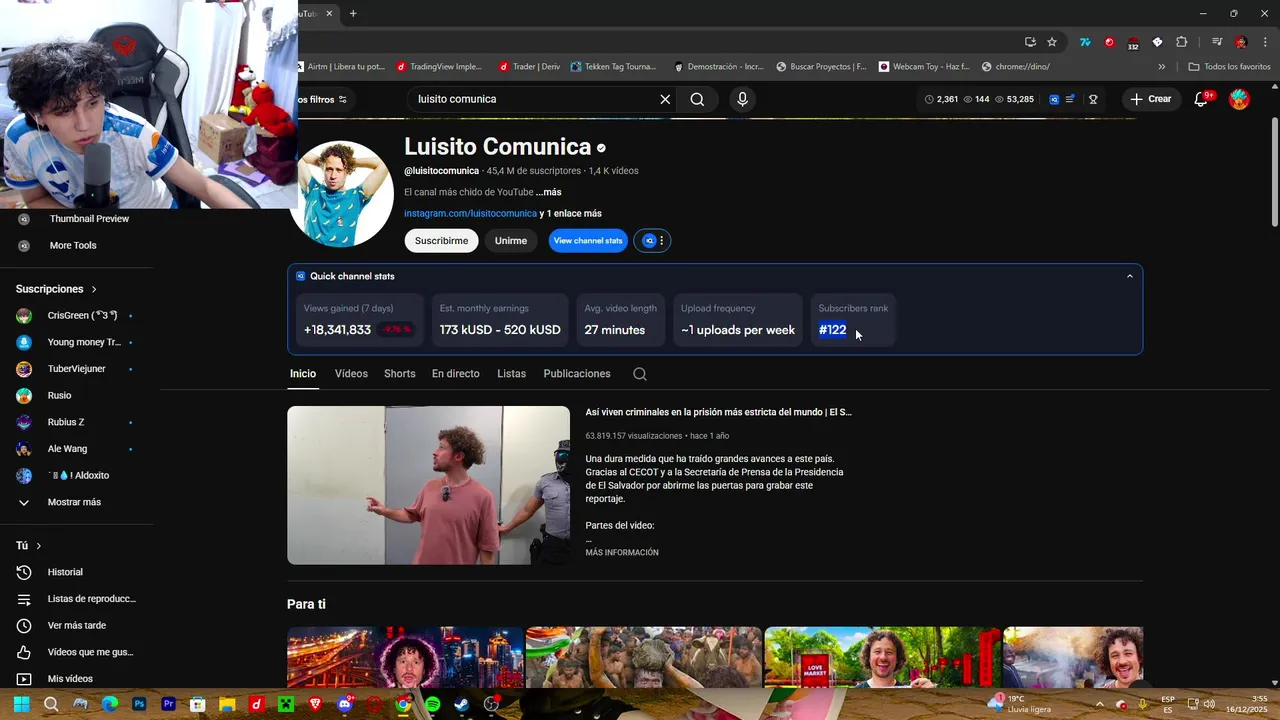Open the filters toggle next to the search

pyautogui.click(x=323, y=99)
